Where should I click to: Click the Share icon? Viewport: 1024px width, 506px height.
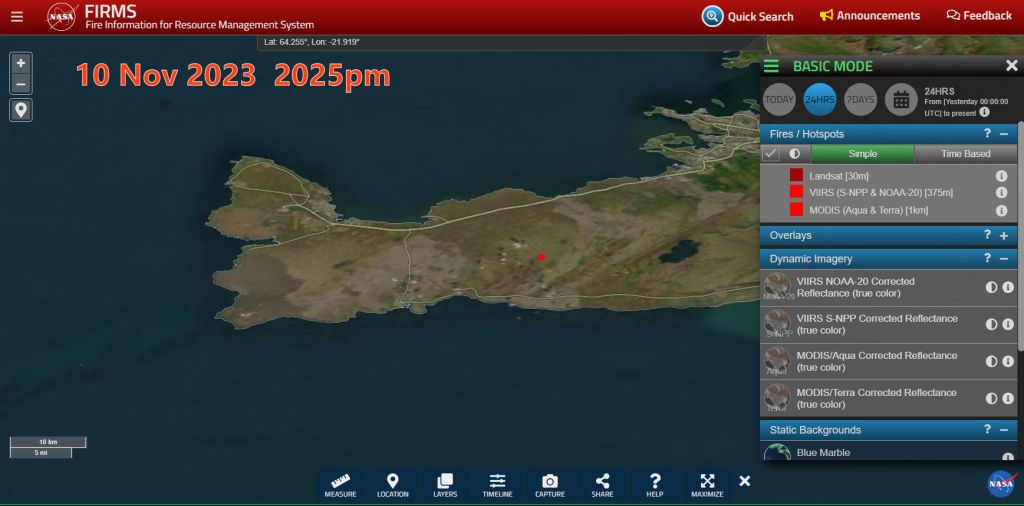(x=602, y=485)
